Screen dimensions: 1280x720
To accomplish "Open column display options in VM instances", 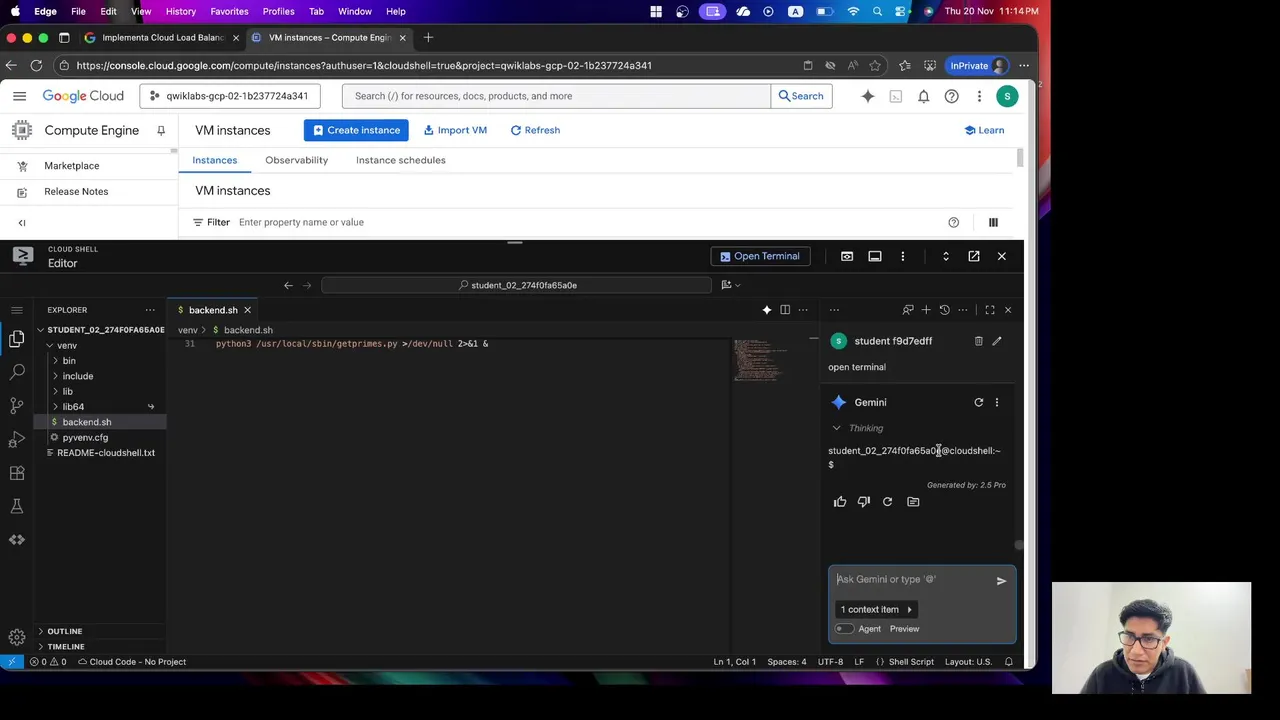I will pos(993,222).
